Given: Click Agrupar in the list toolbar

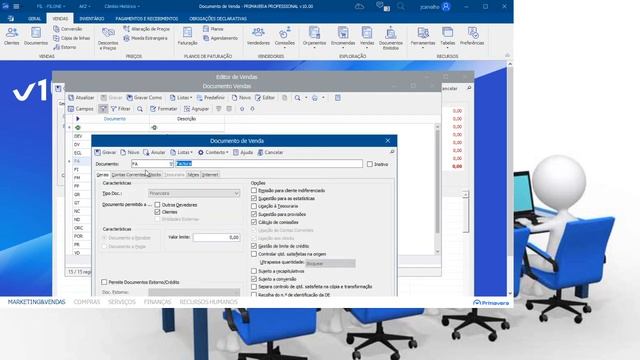Looking at the screenshot, I should [196, 109].
